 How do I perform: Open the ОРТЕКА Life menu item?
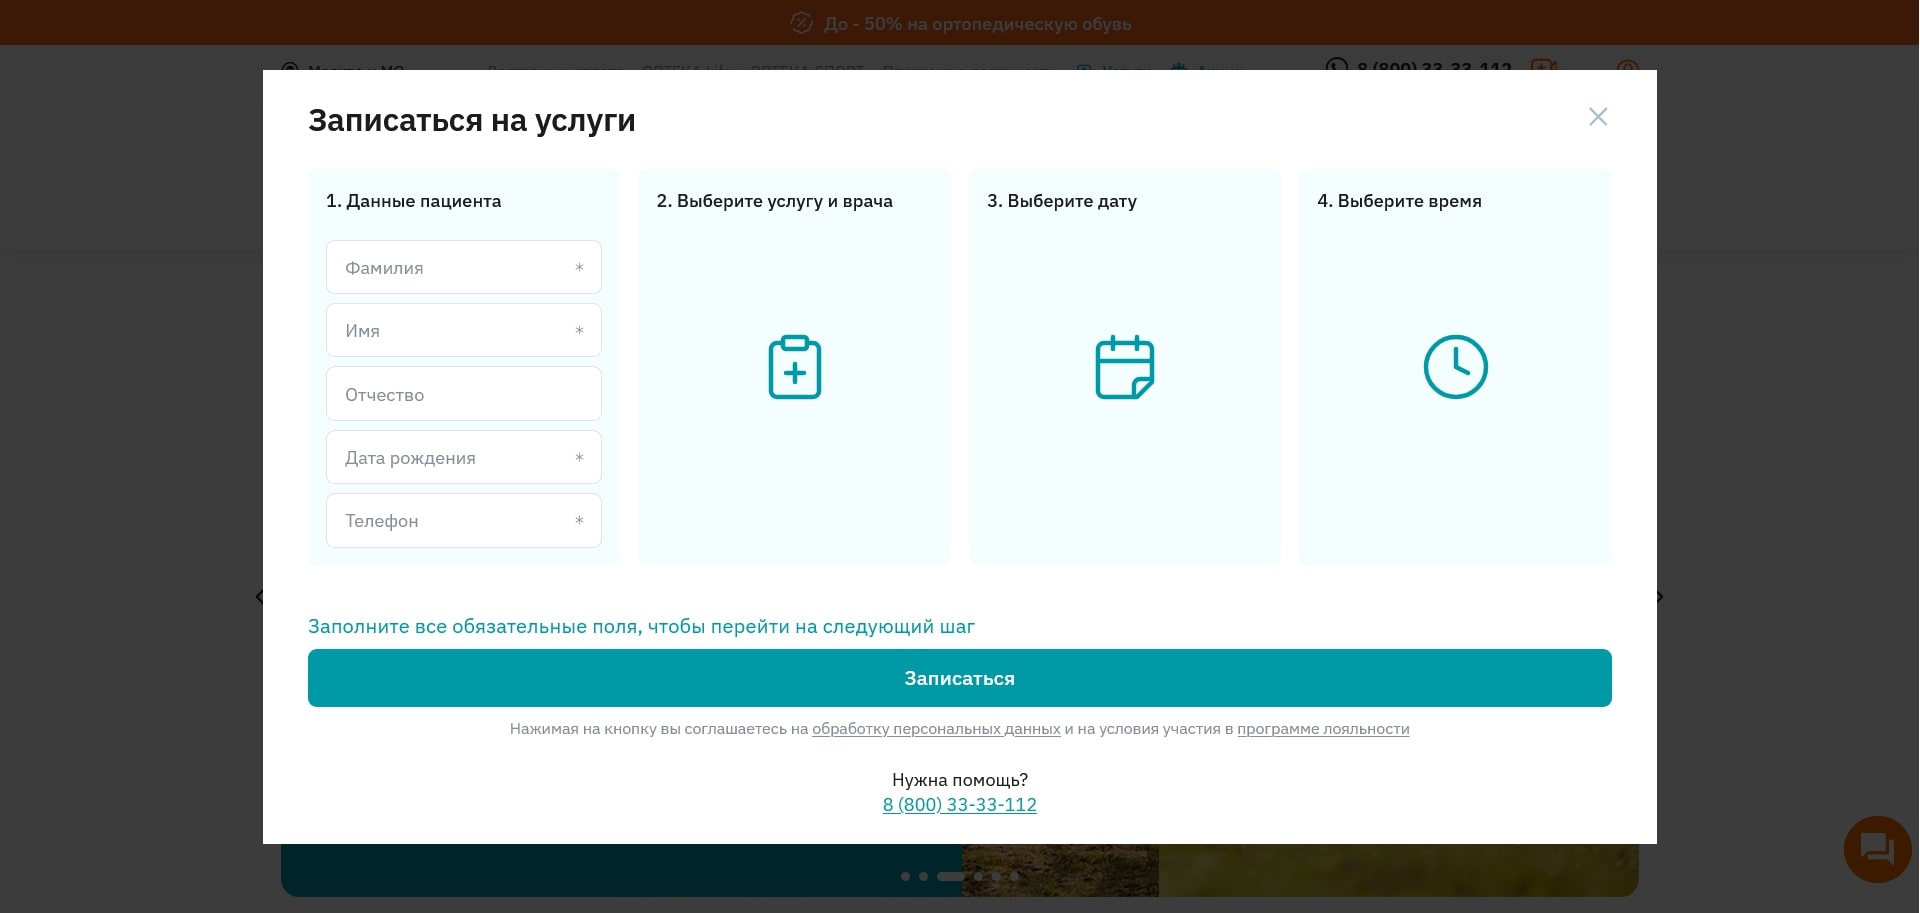(x=685, y=71)
